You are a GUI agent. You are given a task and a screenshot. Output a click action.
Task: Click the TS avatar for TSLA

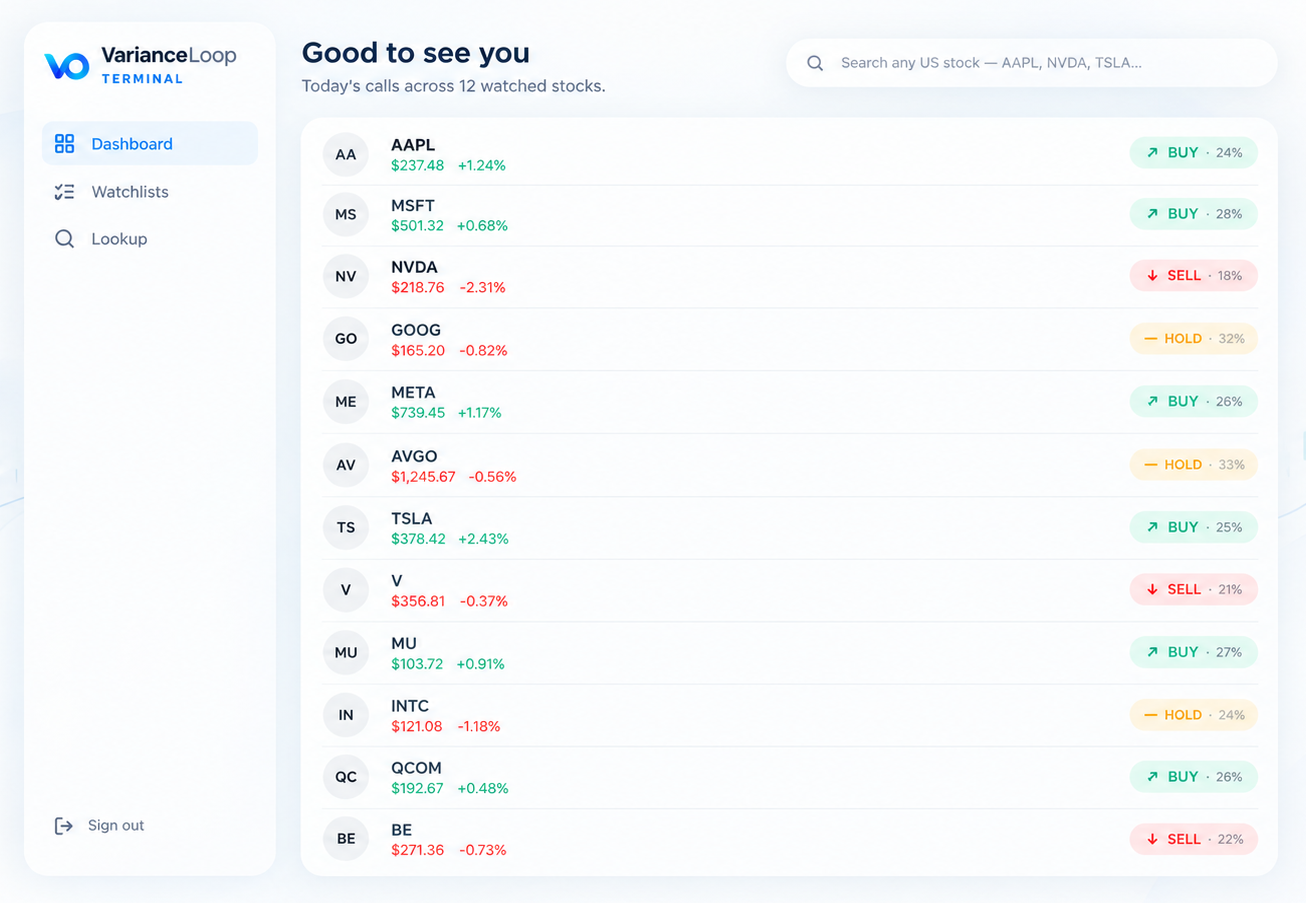(346, 527)
